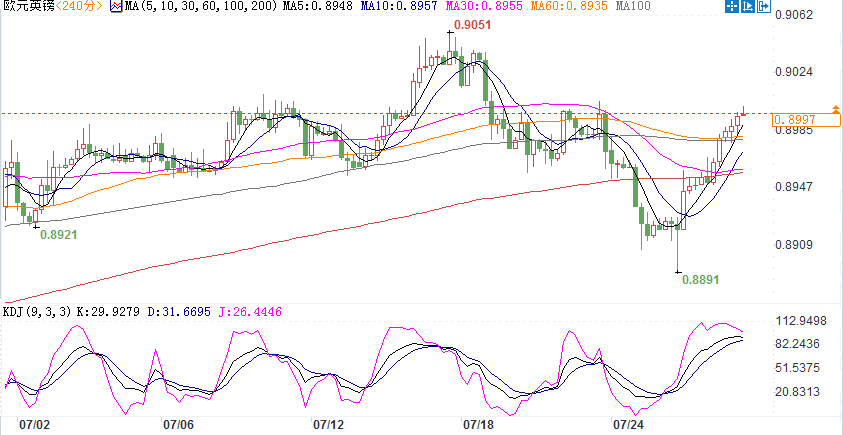Click the orange current price marker 0.8997

click(795, 120)
